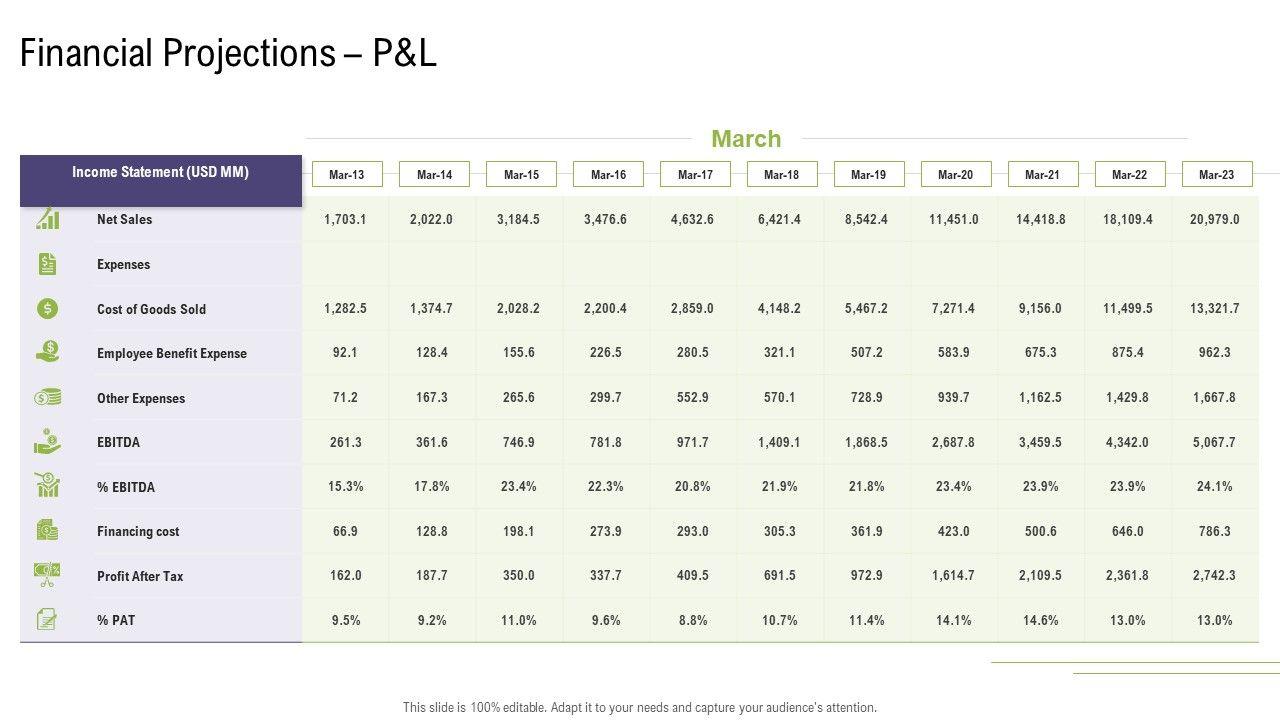Click the Employee Benefit Expense hand-with-coin icon

pos(48,352)
